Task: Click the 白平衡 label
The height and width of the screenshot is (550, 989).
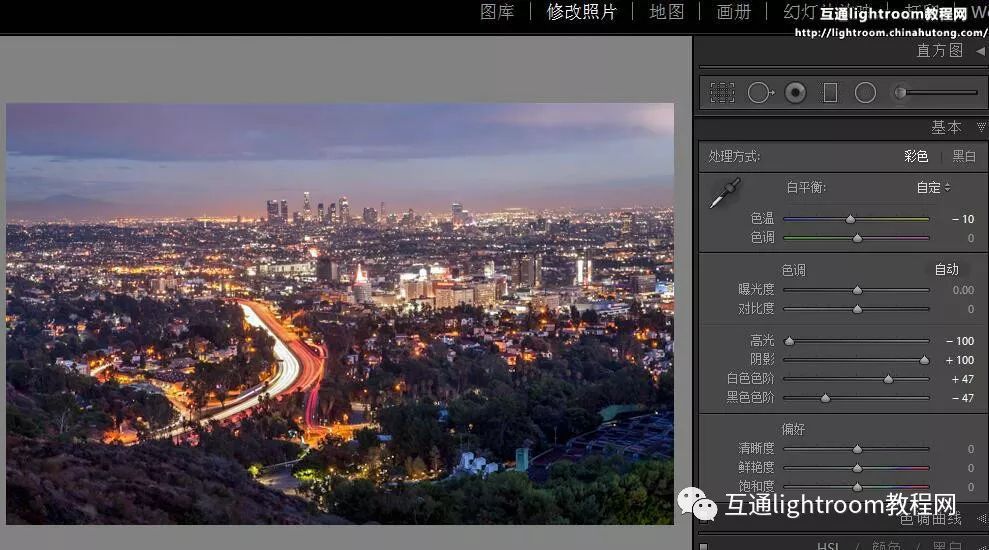Action: (x=806, y=187)
